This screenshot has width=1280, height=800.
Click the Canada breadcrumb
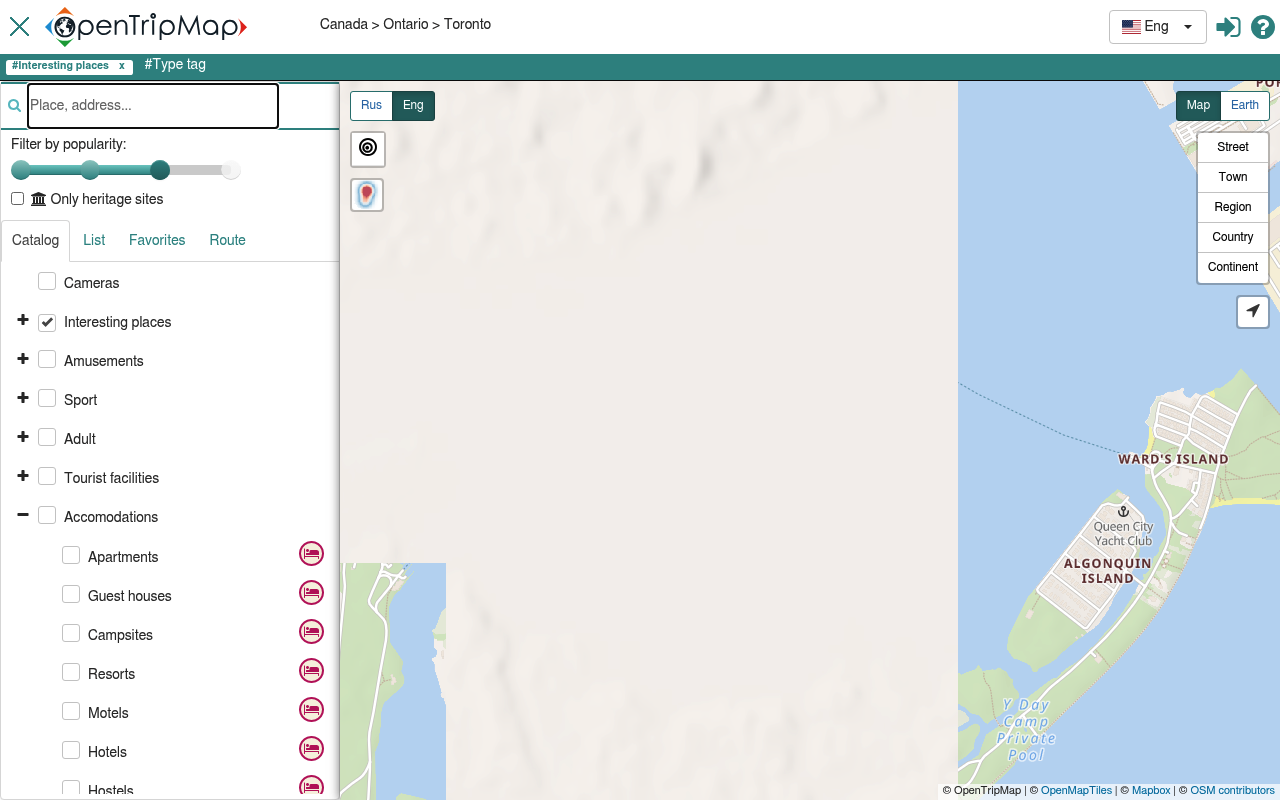click(343, 24)
